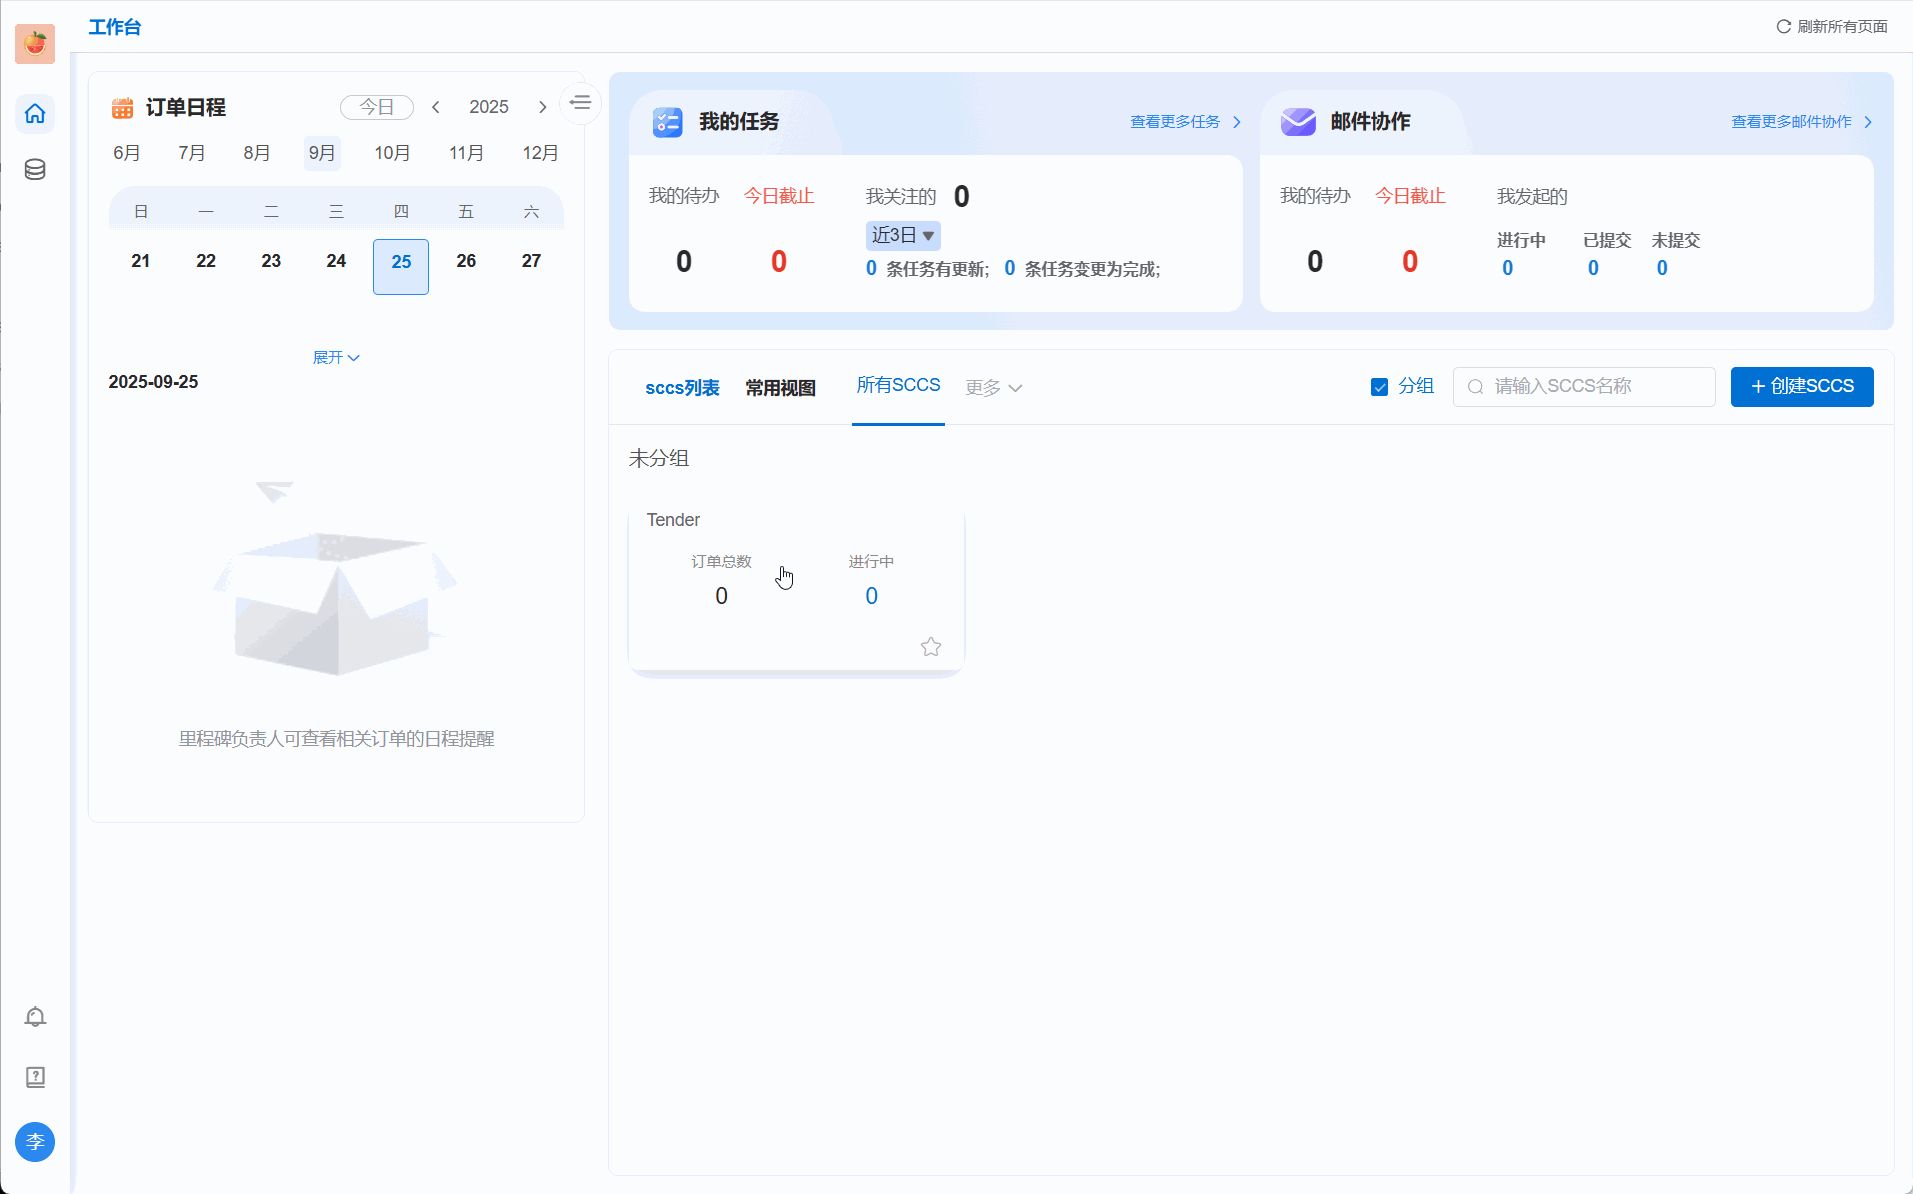
Task: Click the SCCS name search field
Action: click(x=1584, y=387)
